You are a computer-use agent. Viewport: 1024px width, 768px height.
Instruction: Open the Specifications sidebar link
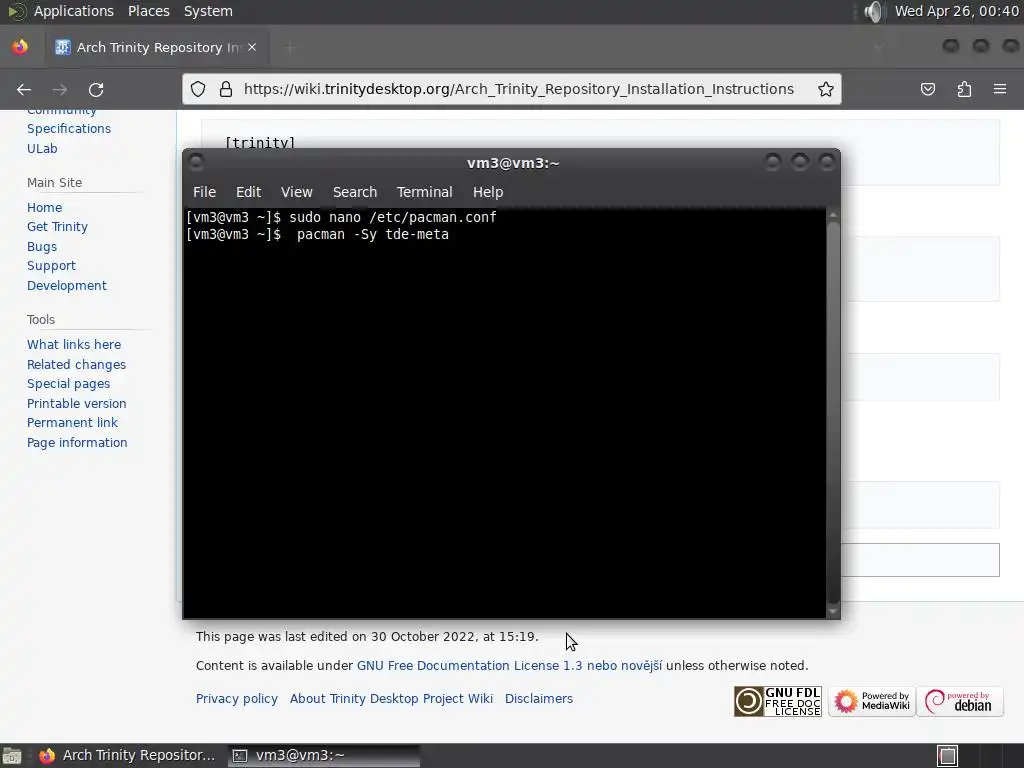pos(69,129)
